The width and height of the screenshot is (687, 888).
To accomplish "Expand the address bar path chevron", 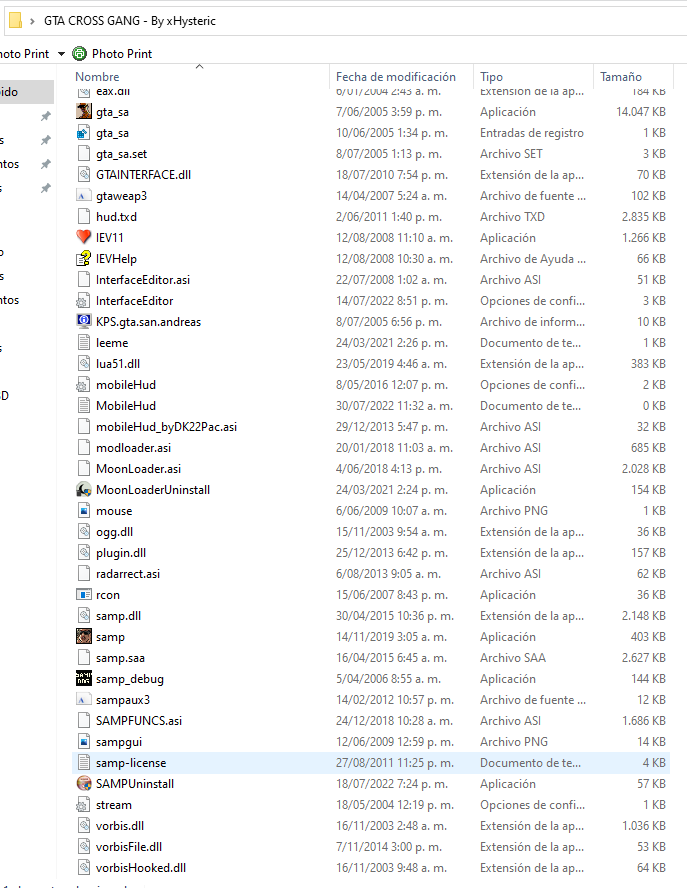I will click(32, 21).
